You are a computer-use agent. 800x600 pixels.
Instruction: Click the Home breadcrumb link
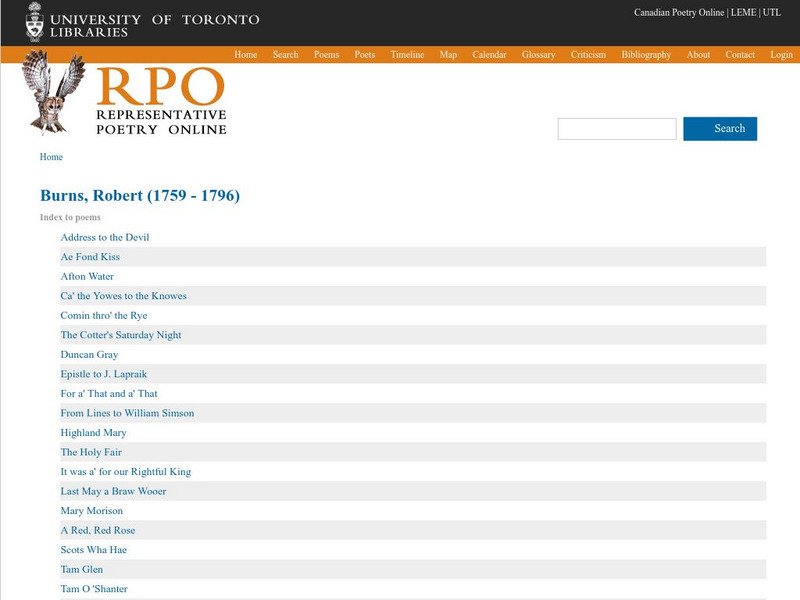click(51, 157)
